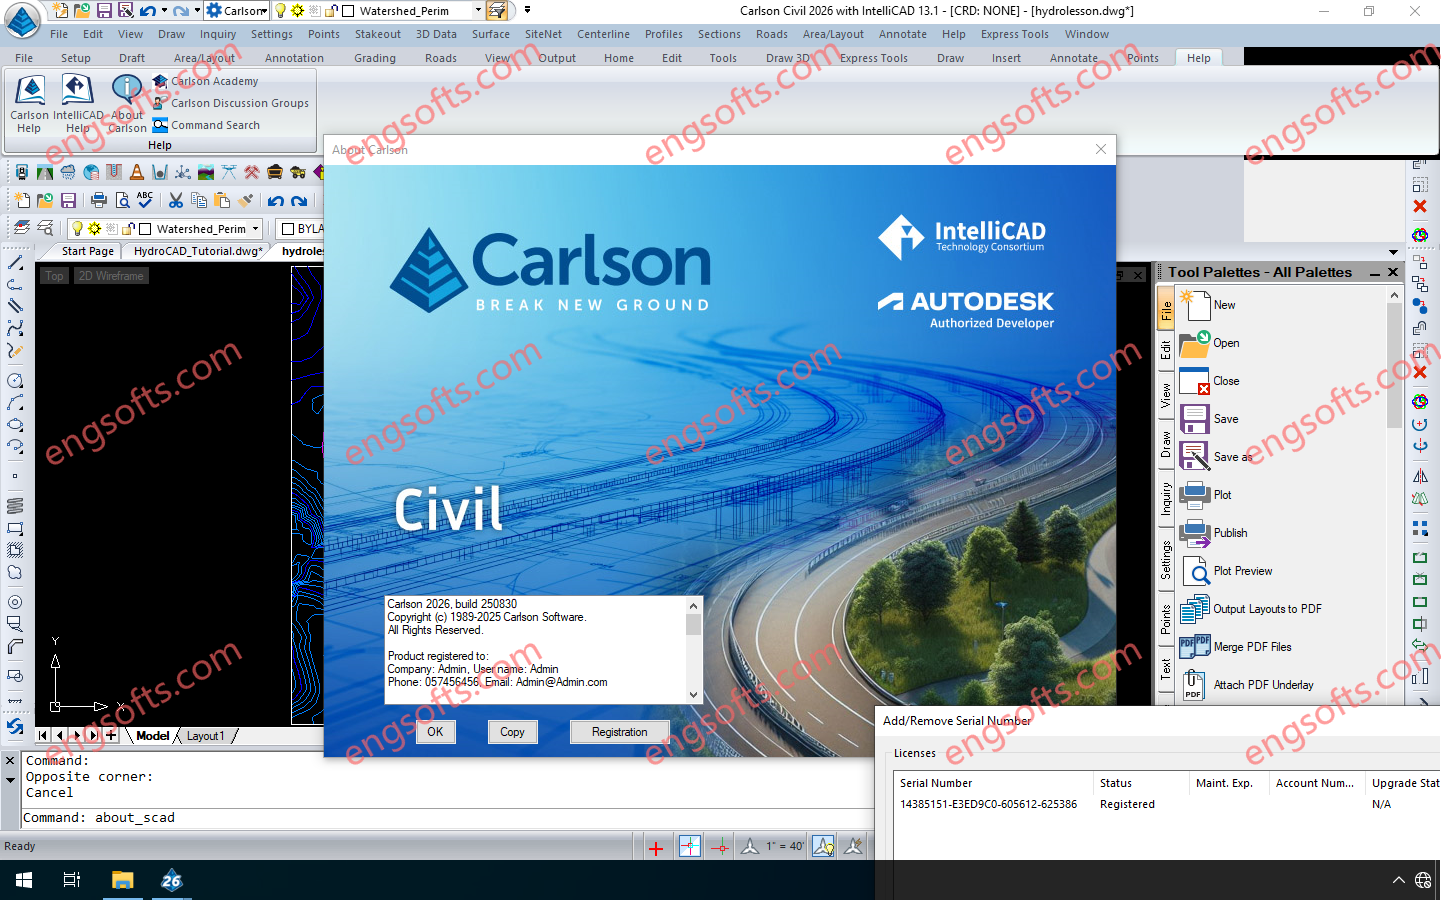The image size is (1441, 901).
Task: Click New document icon in Tool Palettes
Action: tap(1195, 305)
